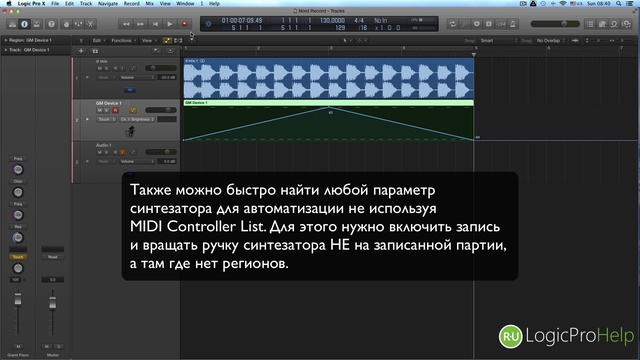Viewport: 640px width, 360px height.
Task: Open the Loop Browser icon
Action: point(614,24)
